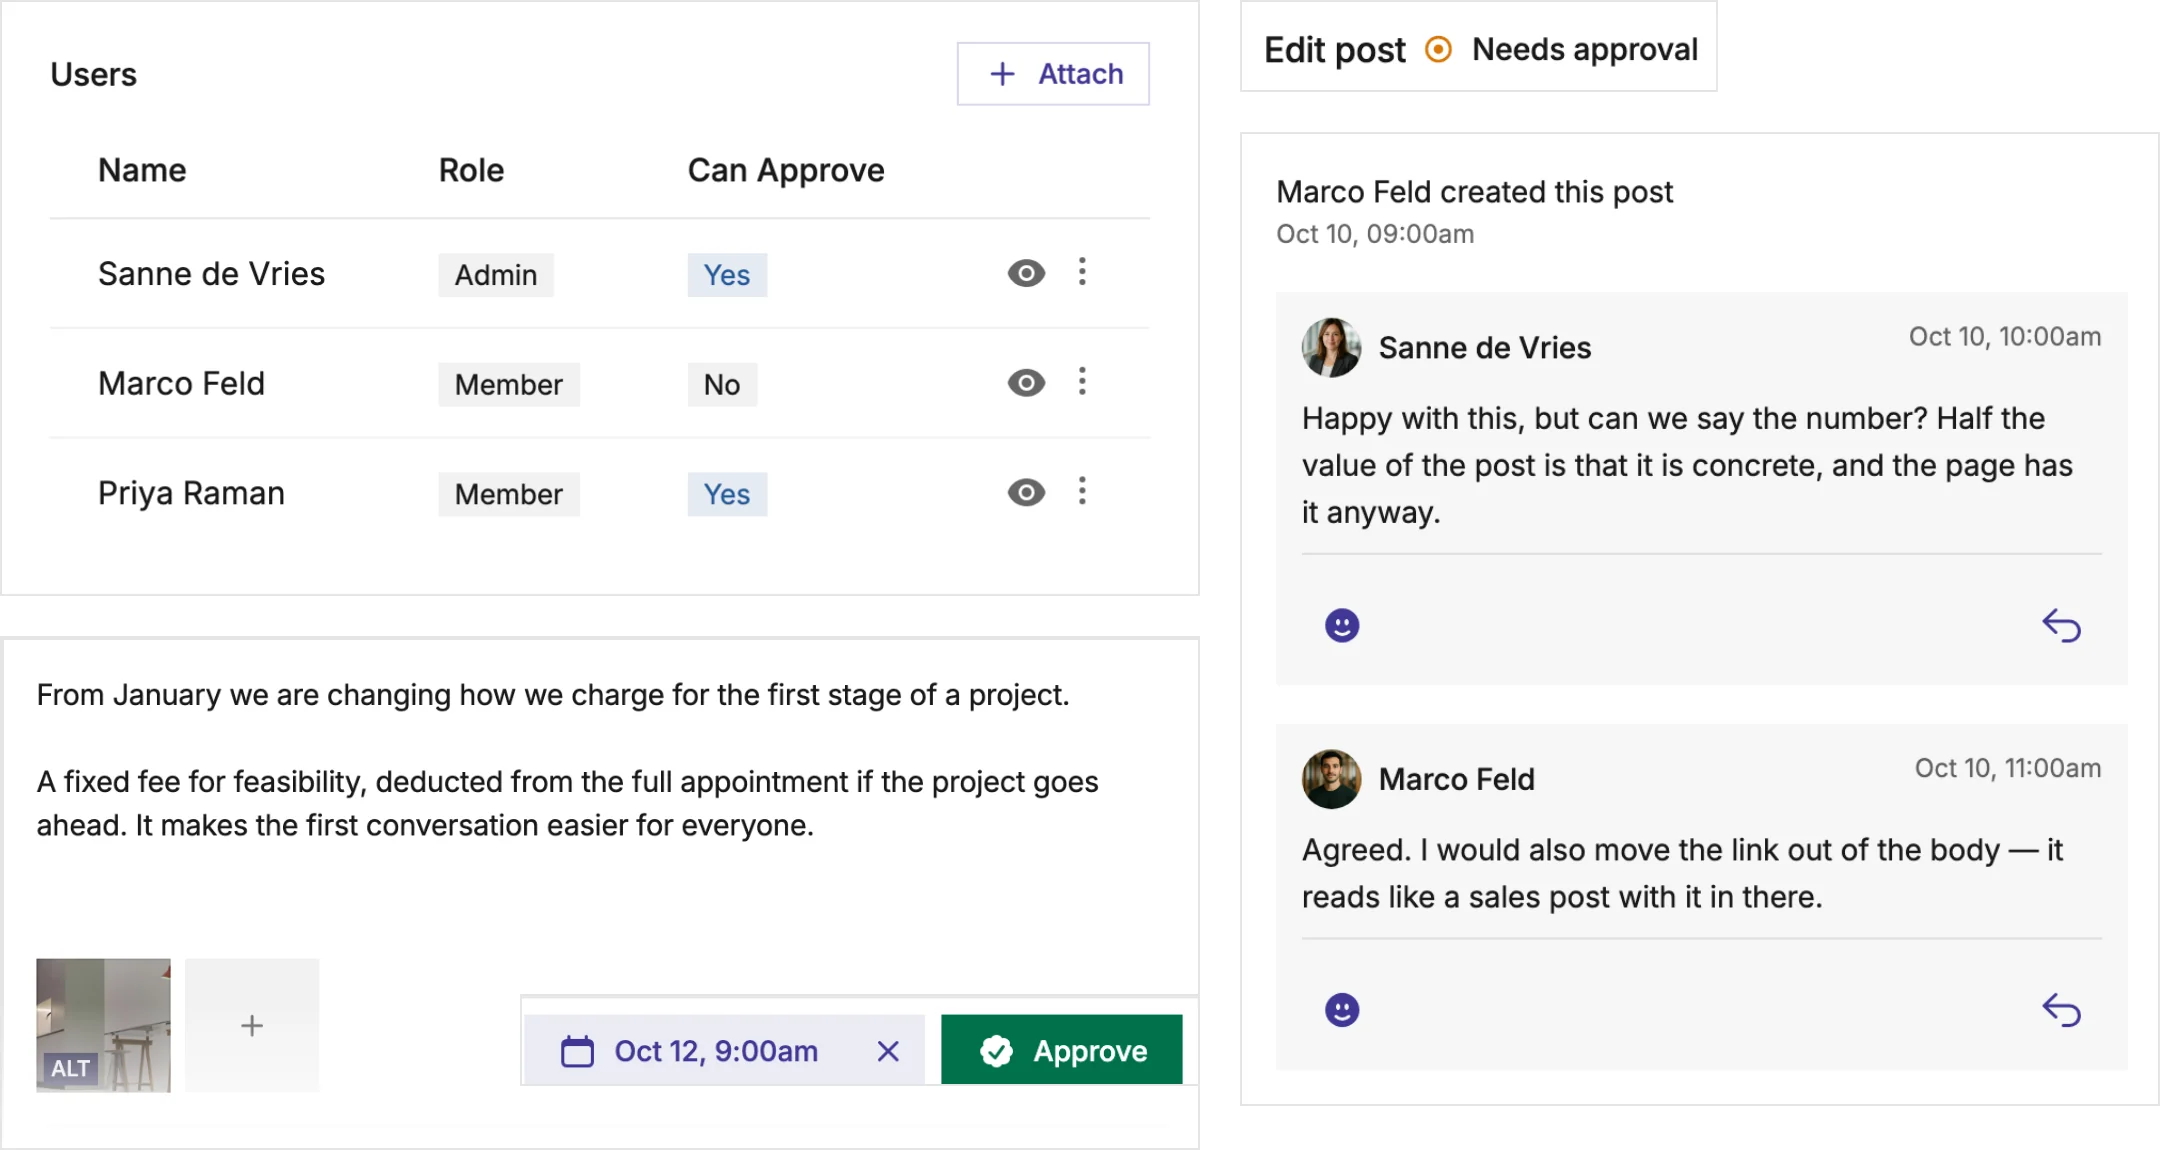
Task: Reply to Sanne de Vries's comment
Action: click(x=2061, y=626)
